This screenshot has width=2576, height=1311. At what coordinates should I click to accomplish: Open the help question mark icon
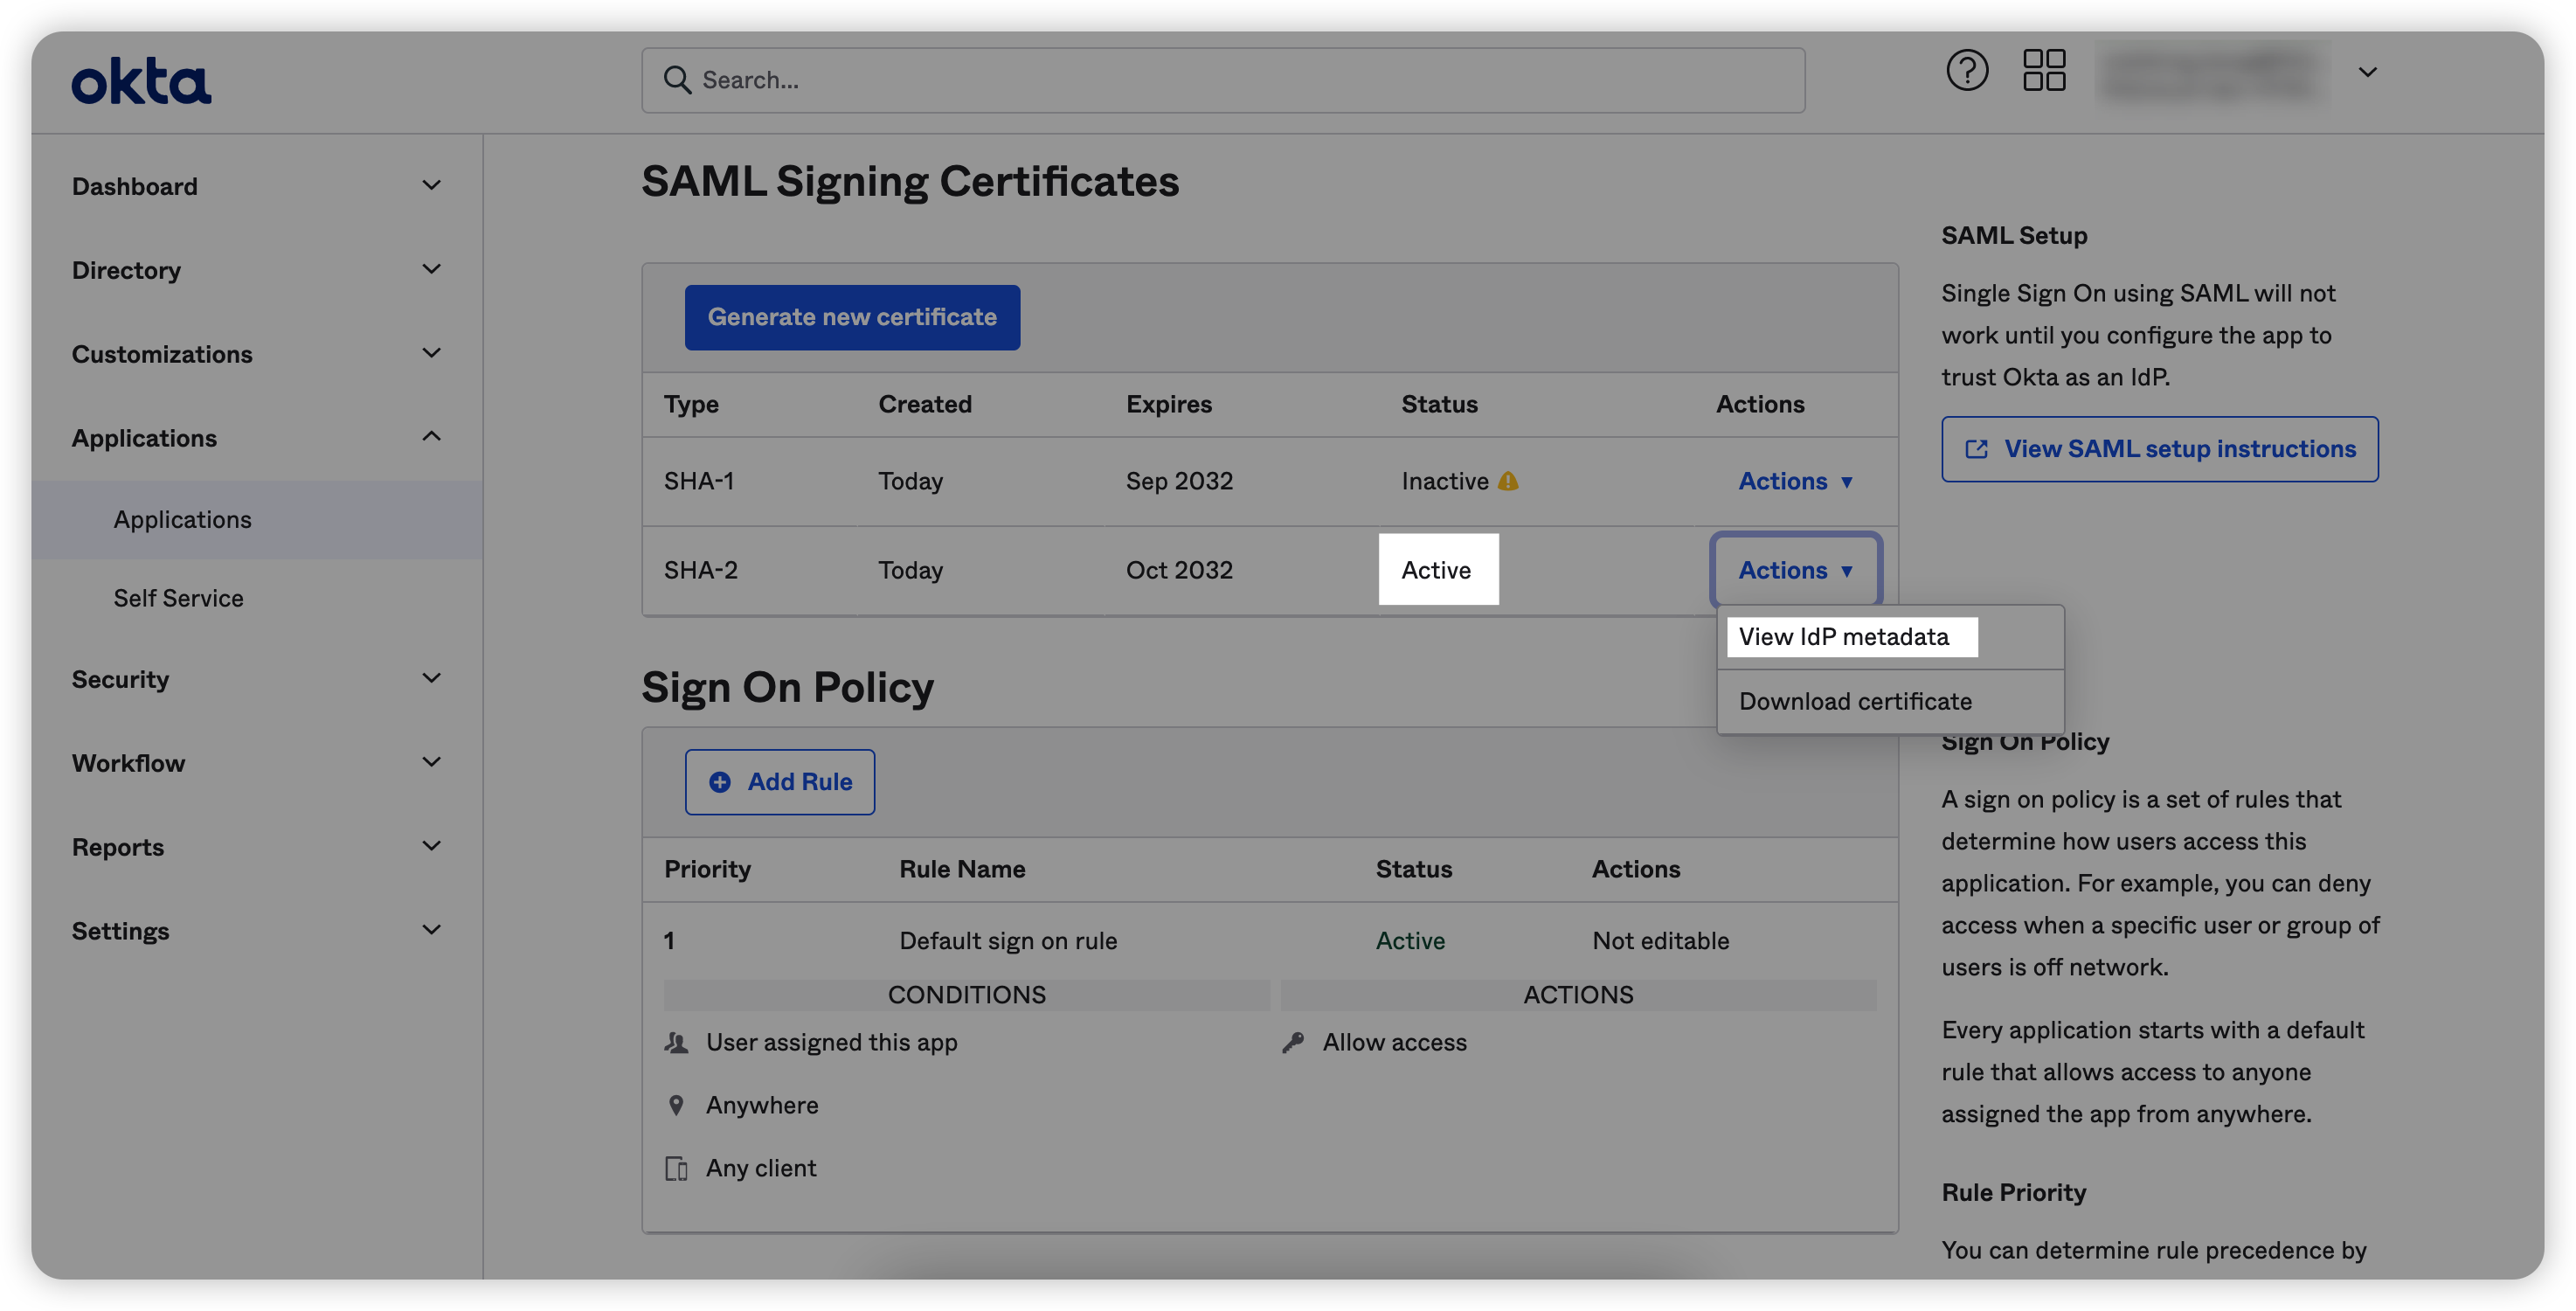click(x=1966, y=71)
